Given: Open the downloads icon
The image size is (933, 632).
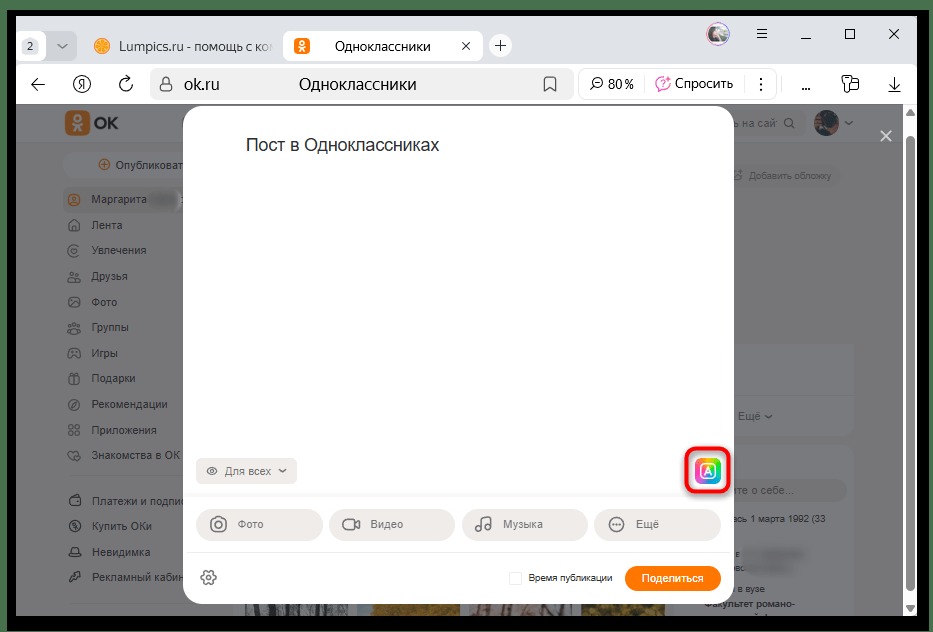Looking at the screenshot, I should click(894, 85).
